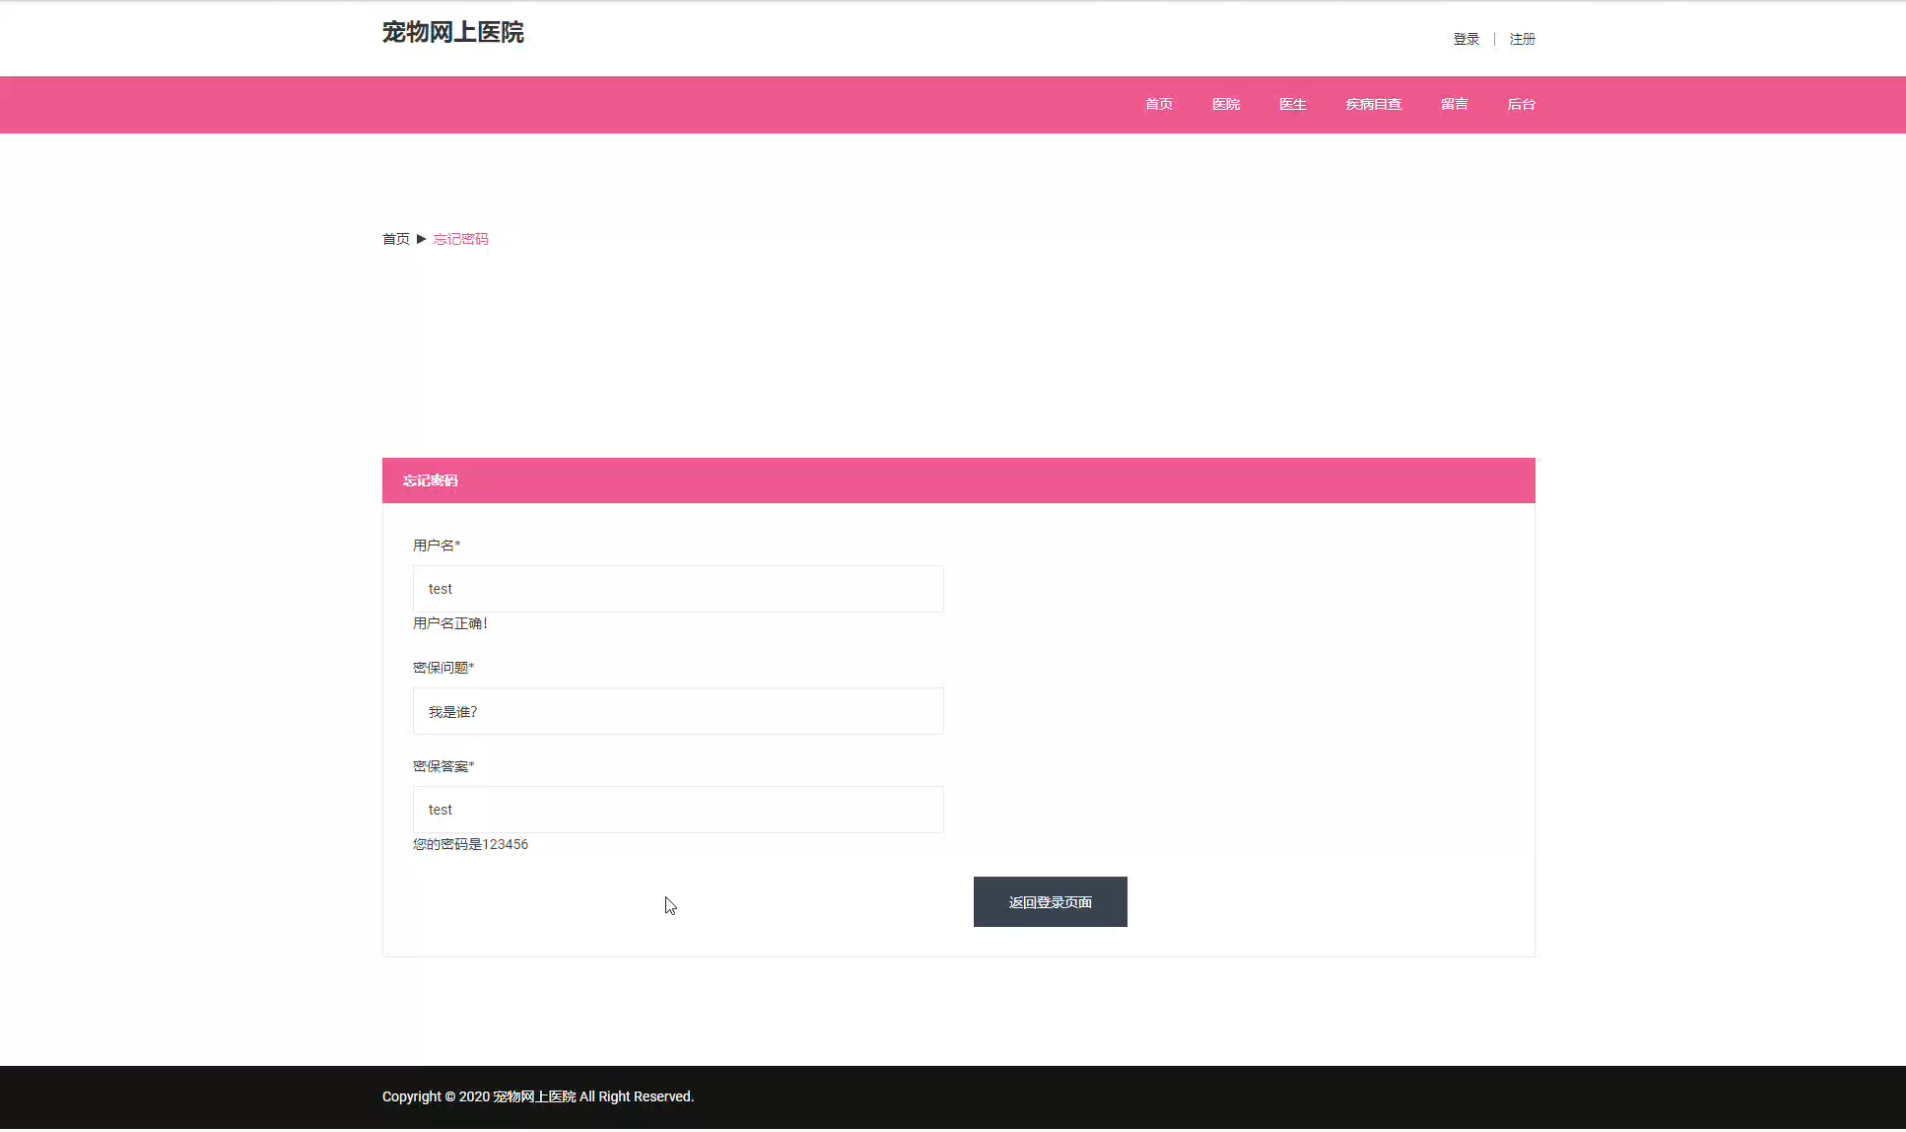1906x1132 pixels.
Task: Click the 返回登录页面 button
Action: pyautogui.click(x=1050, y=902)
